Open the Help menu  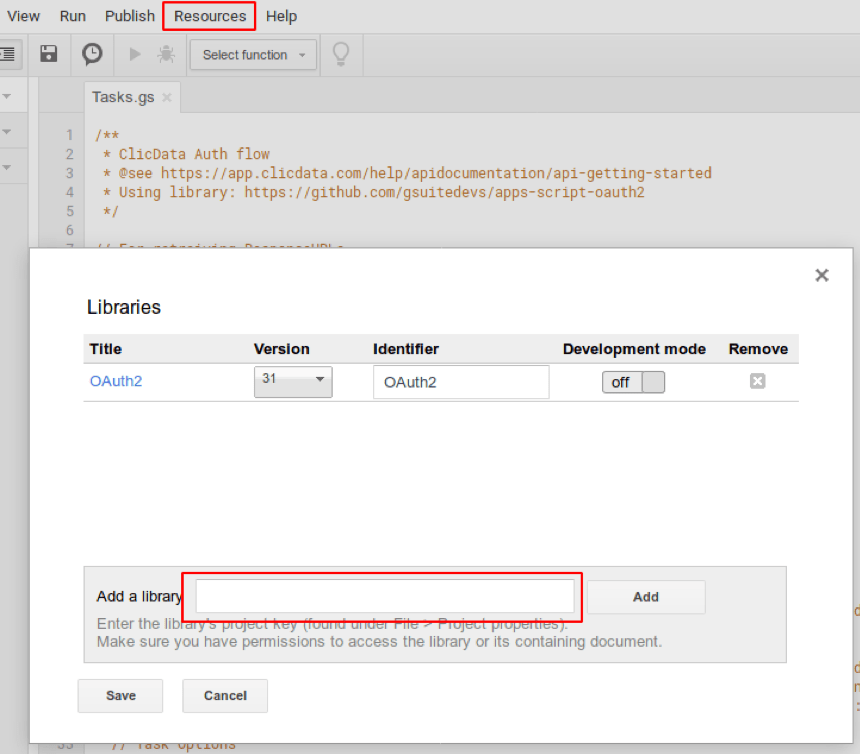281,16
